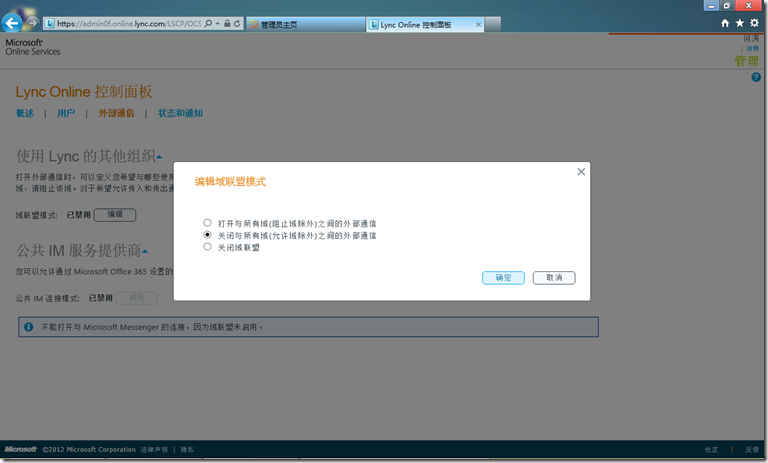Click the 注销 link at top right
The width and height of the screenshot is (768, 463).
[752, 48]
